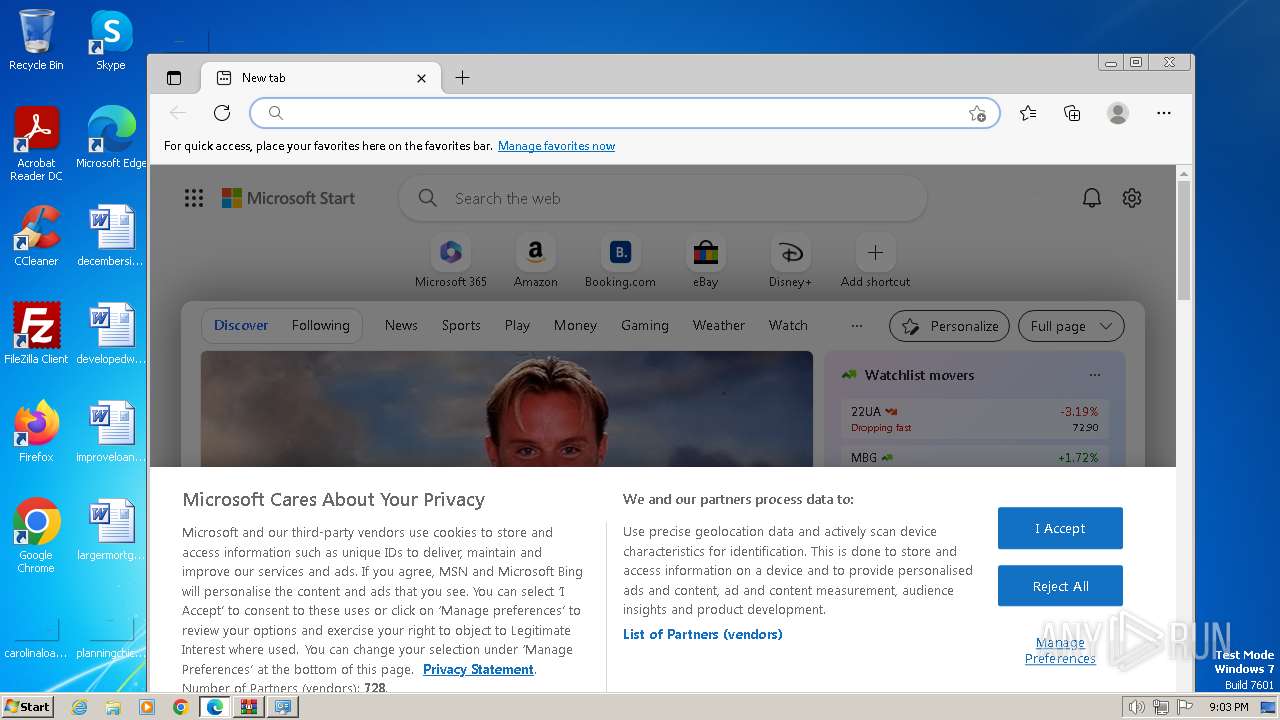
Task: Open the News tab
Action: coord(401,325)
